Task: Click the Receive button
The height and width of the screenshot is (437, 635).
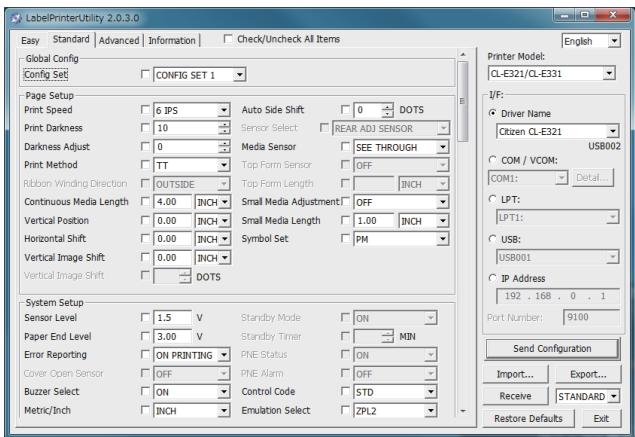Action: point(515,396)
